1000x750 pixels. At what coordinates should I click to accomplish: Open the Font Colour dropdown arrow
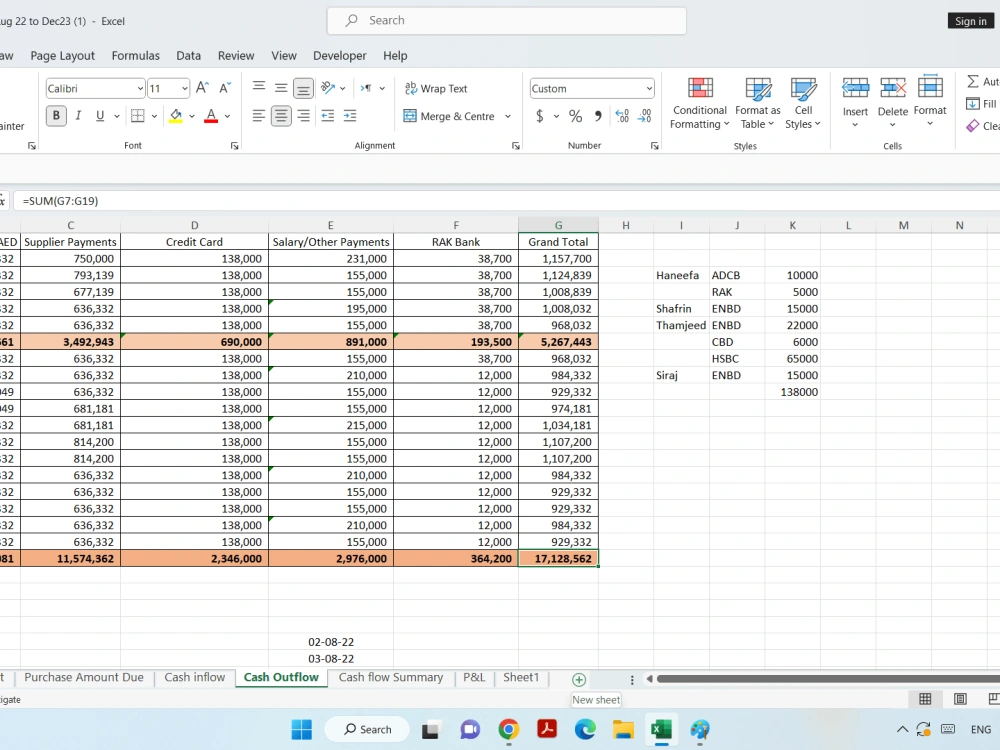coord(227,116)
